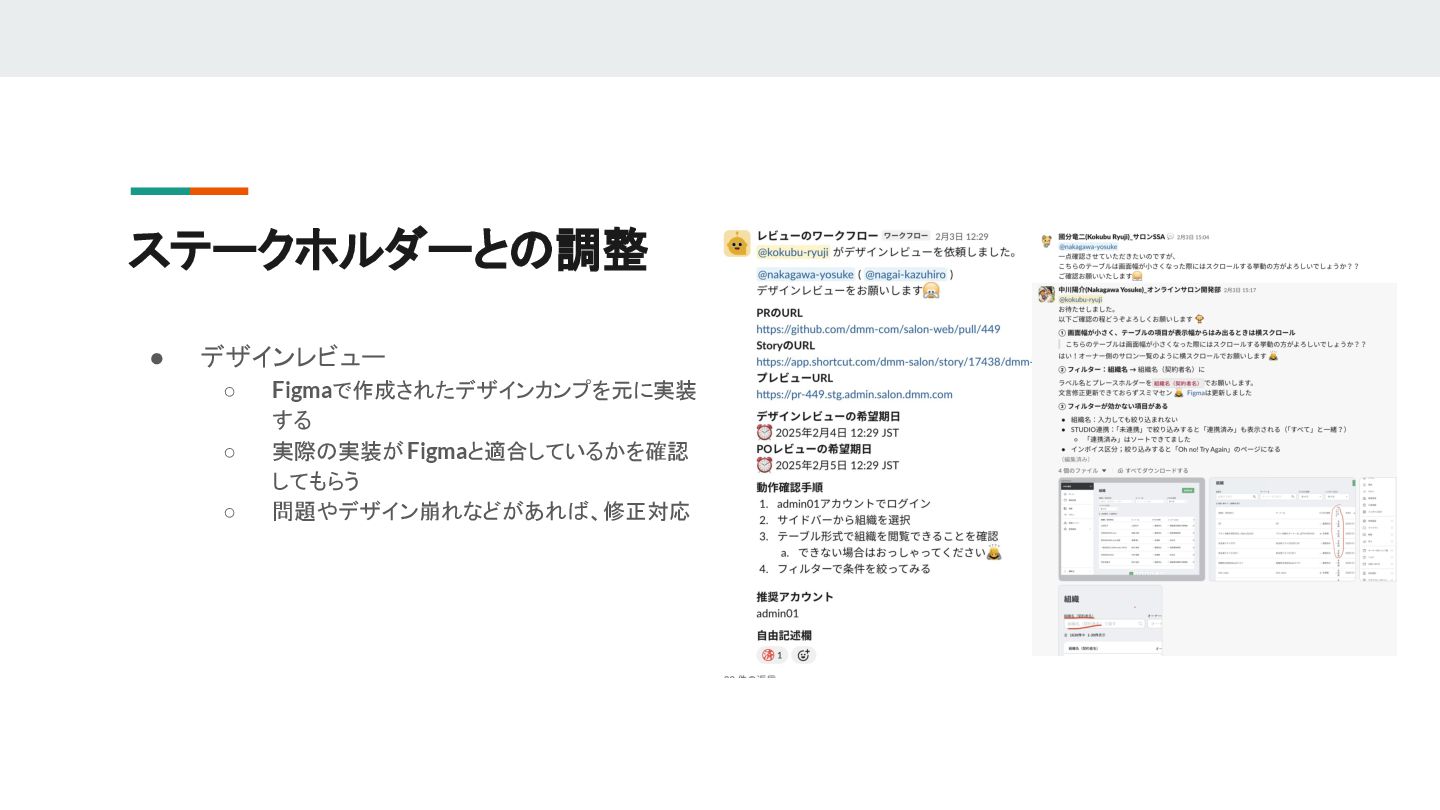Viewport: 1440px width, 810px height.
Task: Open the GitHub pull/449 PR link
Action: pyautogui.click(x=878, y=329)
